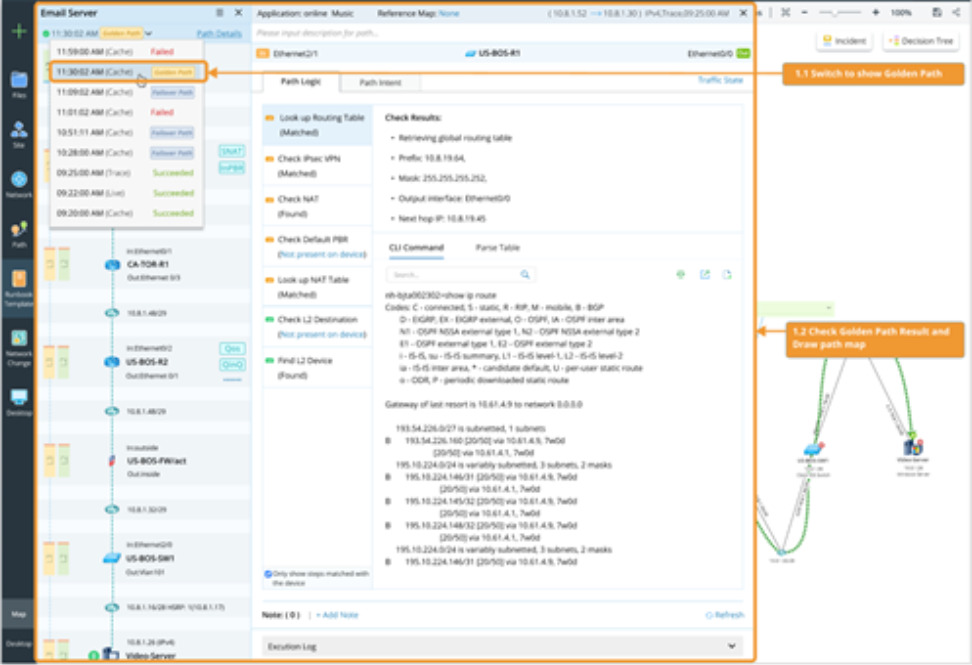This screenshot has width=972, height=665.
Task: Open Desktop icon in the sidebar
Action: [19, 402]
